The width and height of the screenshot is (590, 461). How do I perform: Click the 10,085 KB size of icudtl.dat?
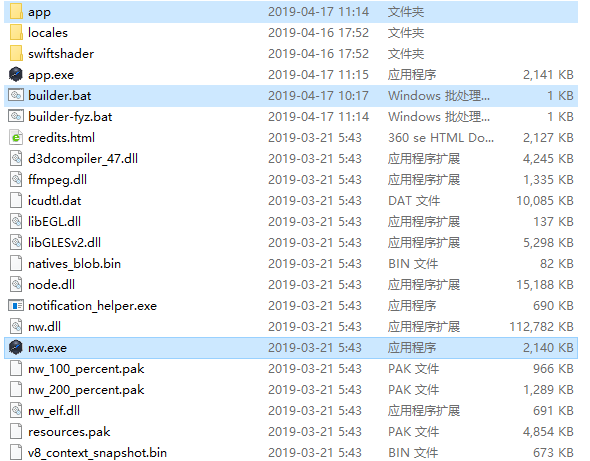click(x=544, y=201)
